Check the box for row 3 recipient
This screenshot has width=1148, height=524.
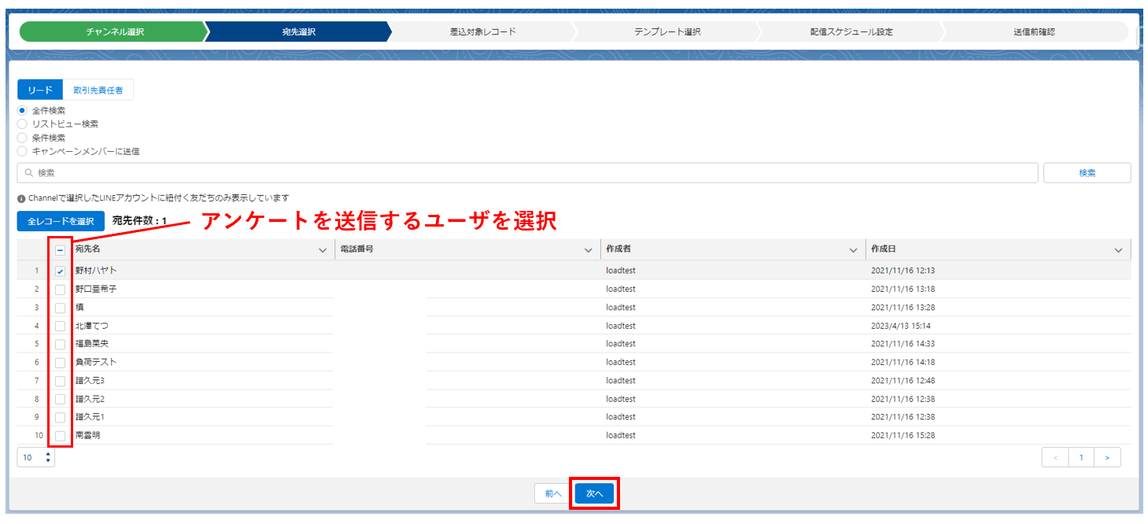click(x=60, y=307)
